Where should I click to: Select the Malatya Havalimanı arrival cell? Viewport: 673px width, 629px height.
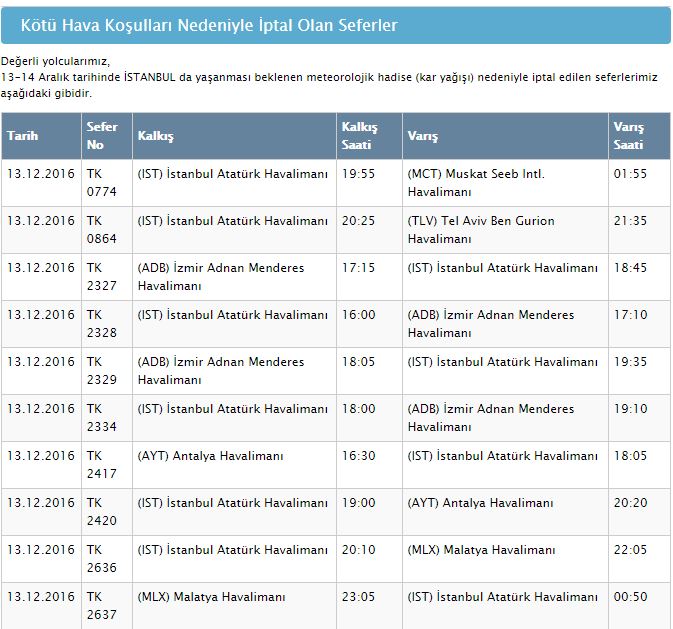pos(481,550)
